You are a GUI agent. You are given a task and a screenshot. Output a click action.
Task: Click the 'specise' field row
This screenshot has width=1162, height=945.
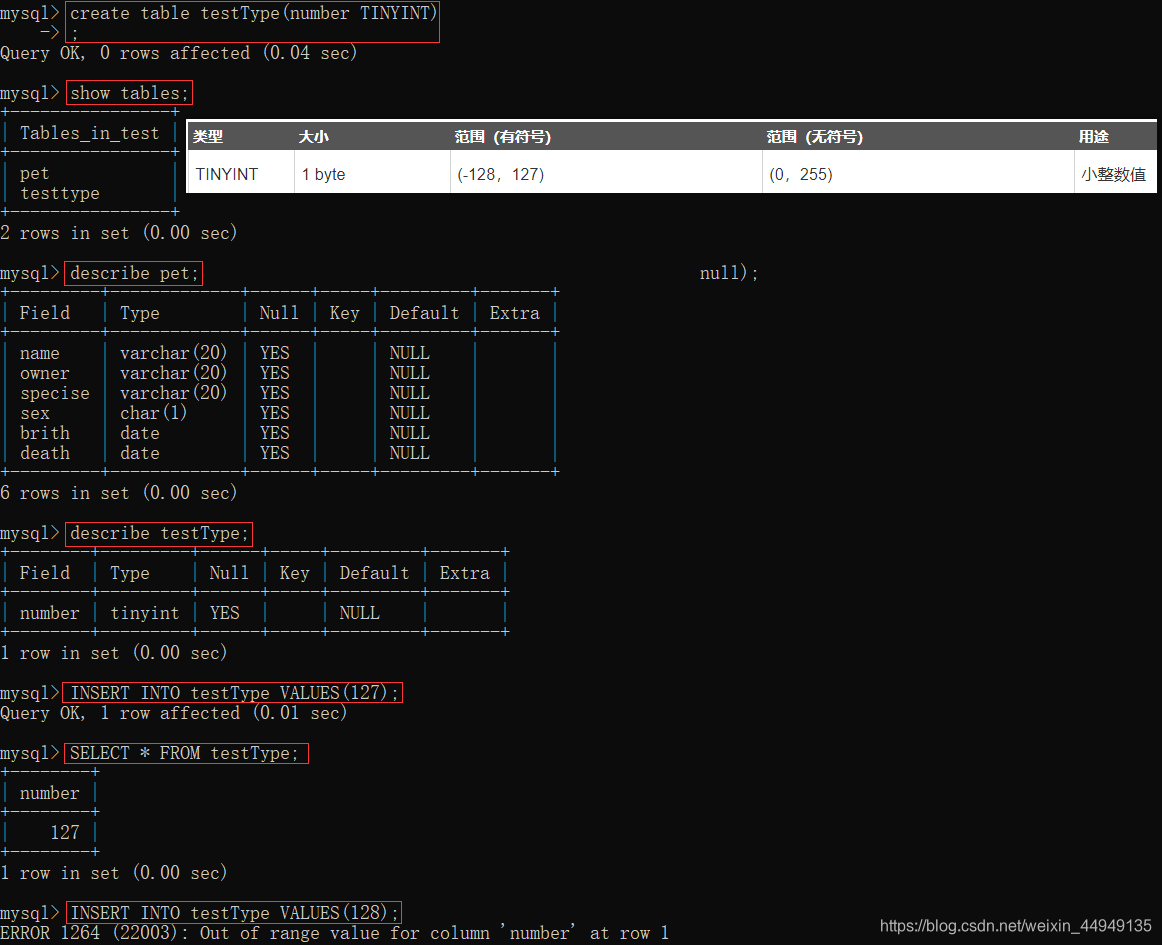(55, 394)
